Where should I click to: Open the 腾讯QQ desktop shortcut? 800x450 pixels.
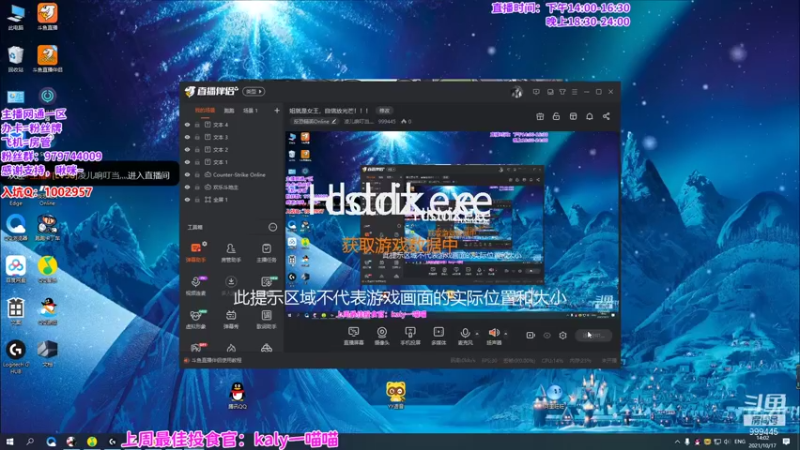click(x=237, y=396)
